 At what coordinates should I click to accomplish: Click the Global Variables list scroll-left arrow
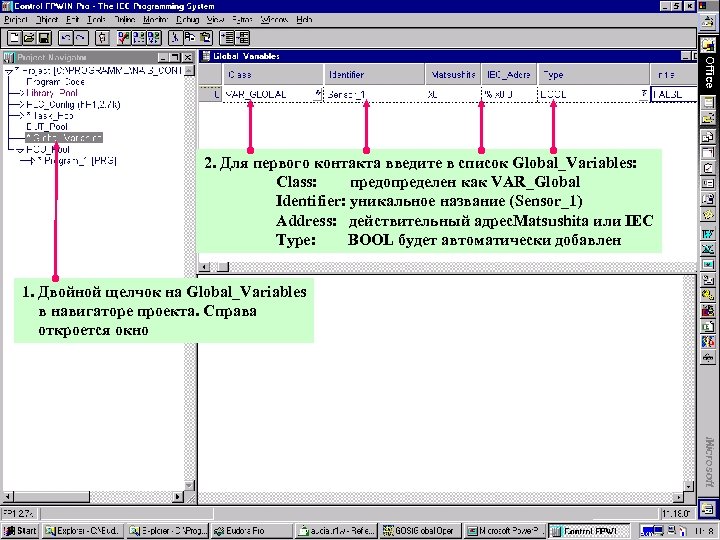(x=205, y=267)
